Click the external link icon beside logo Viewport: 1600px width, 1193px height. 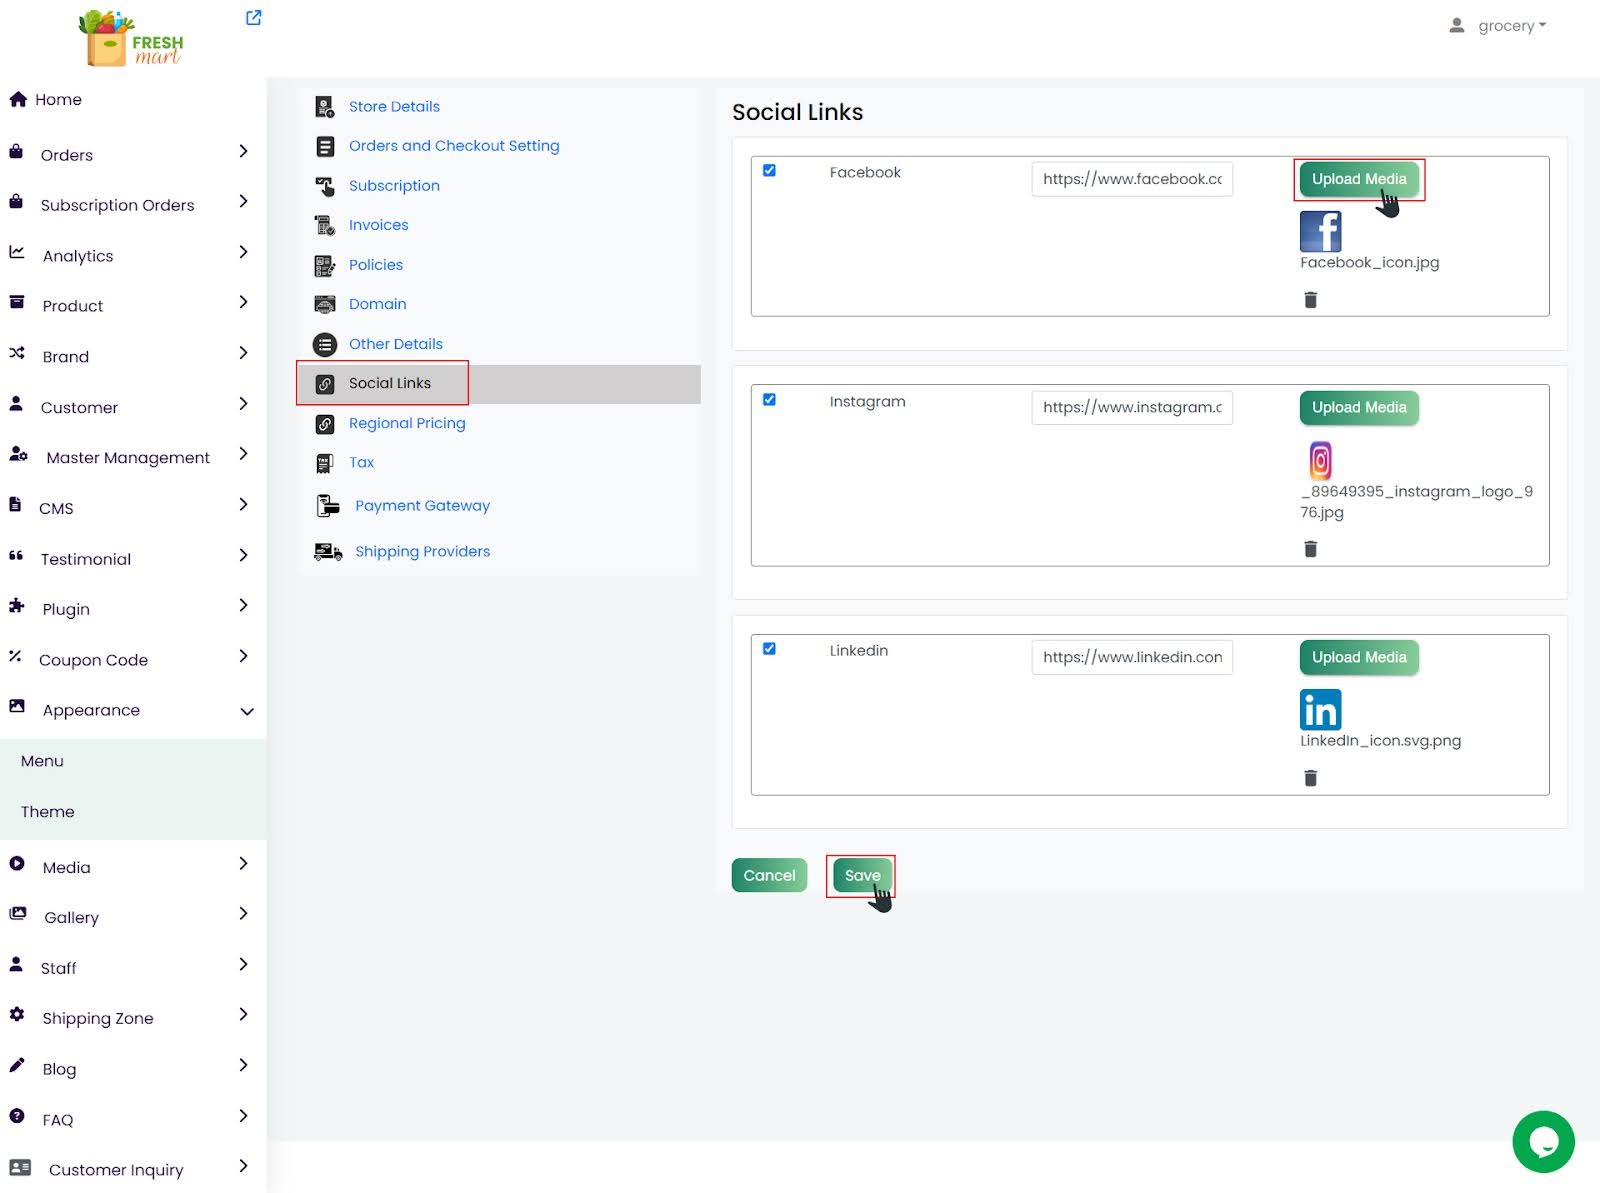[x=254, y=18]
